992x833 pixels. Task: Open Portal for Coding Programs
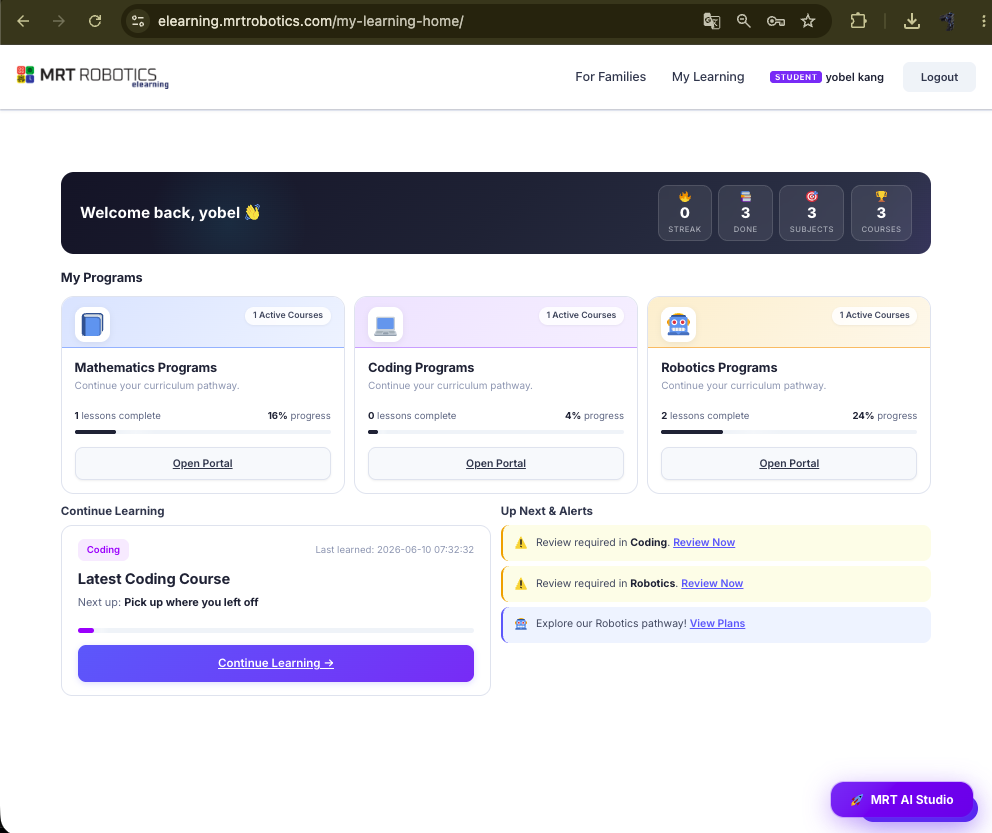pos(496,463)
